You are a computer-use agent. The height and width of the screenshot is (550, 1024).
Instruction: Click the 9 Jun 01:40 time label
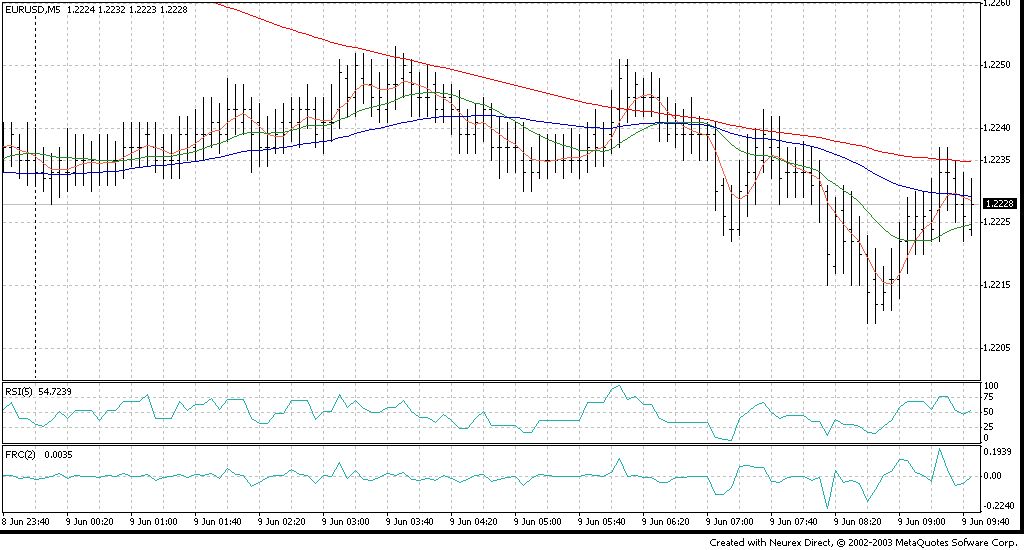[217, 521]
